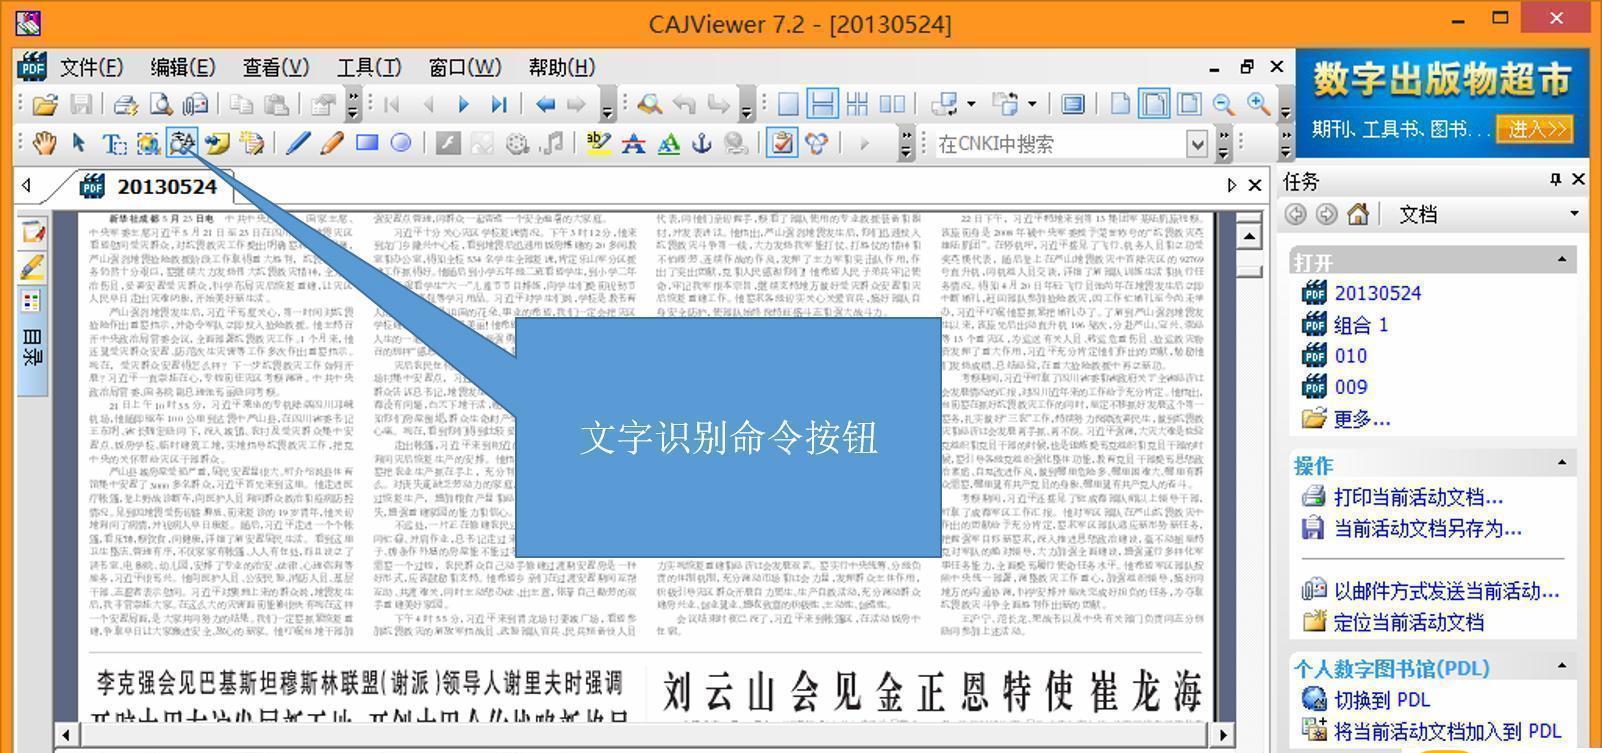
Task: Click the OCR text recognition tool
Action: pyautogui.click(x=182, y=144)
